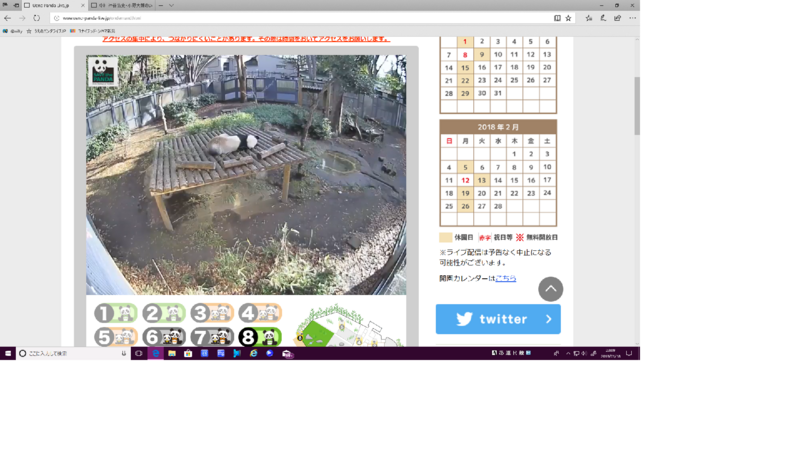Click the taskbar clock and date

[x=610, y=353]
